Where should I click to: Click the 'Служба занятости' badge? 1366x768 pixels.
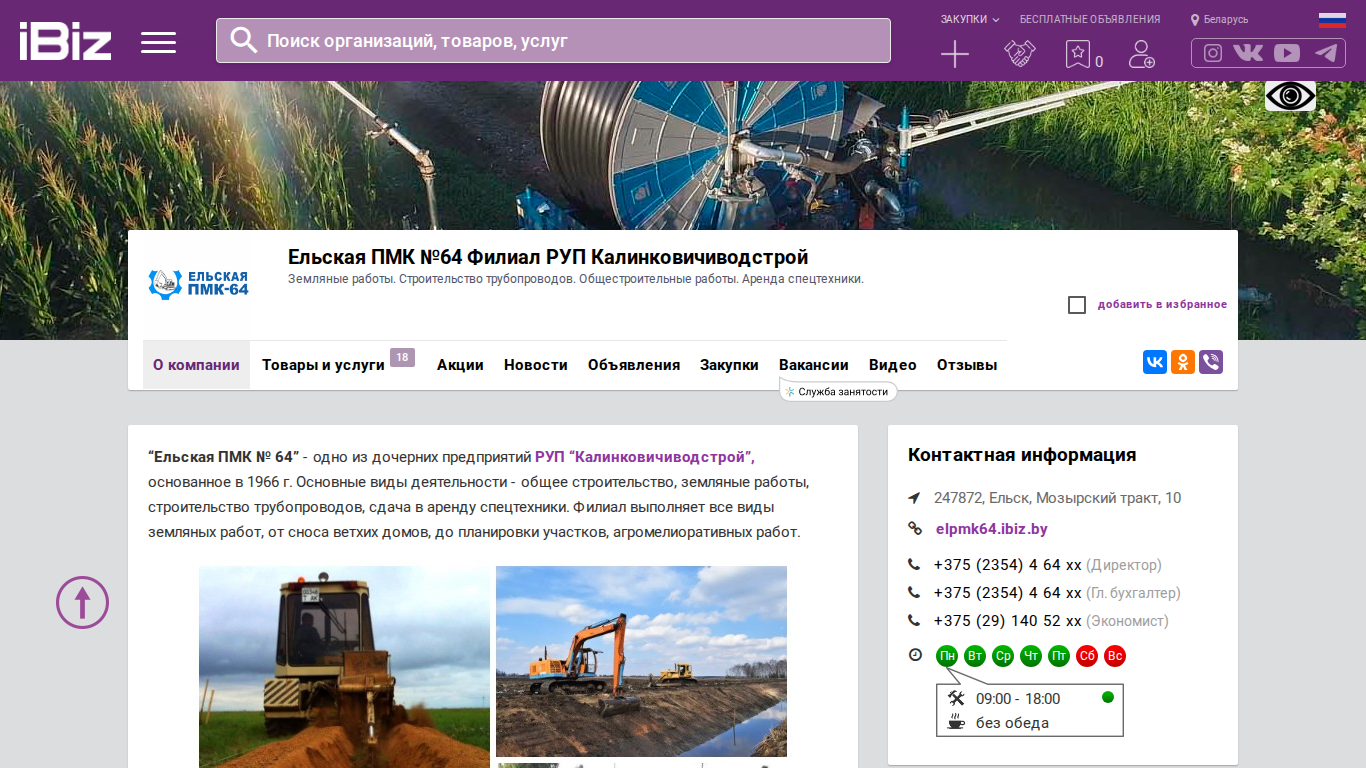[x=838, y=392]
